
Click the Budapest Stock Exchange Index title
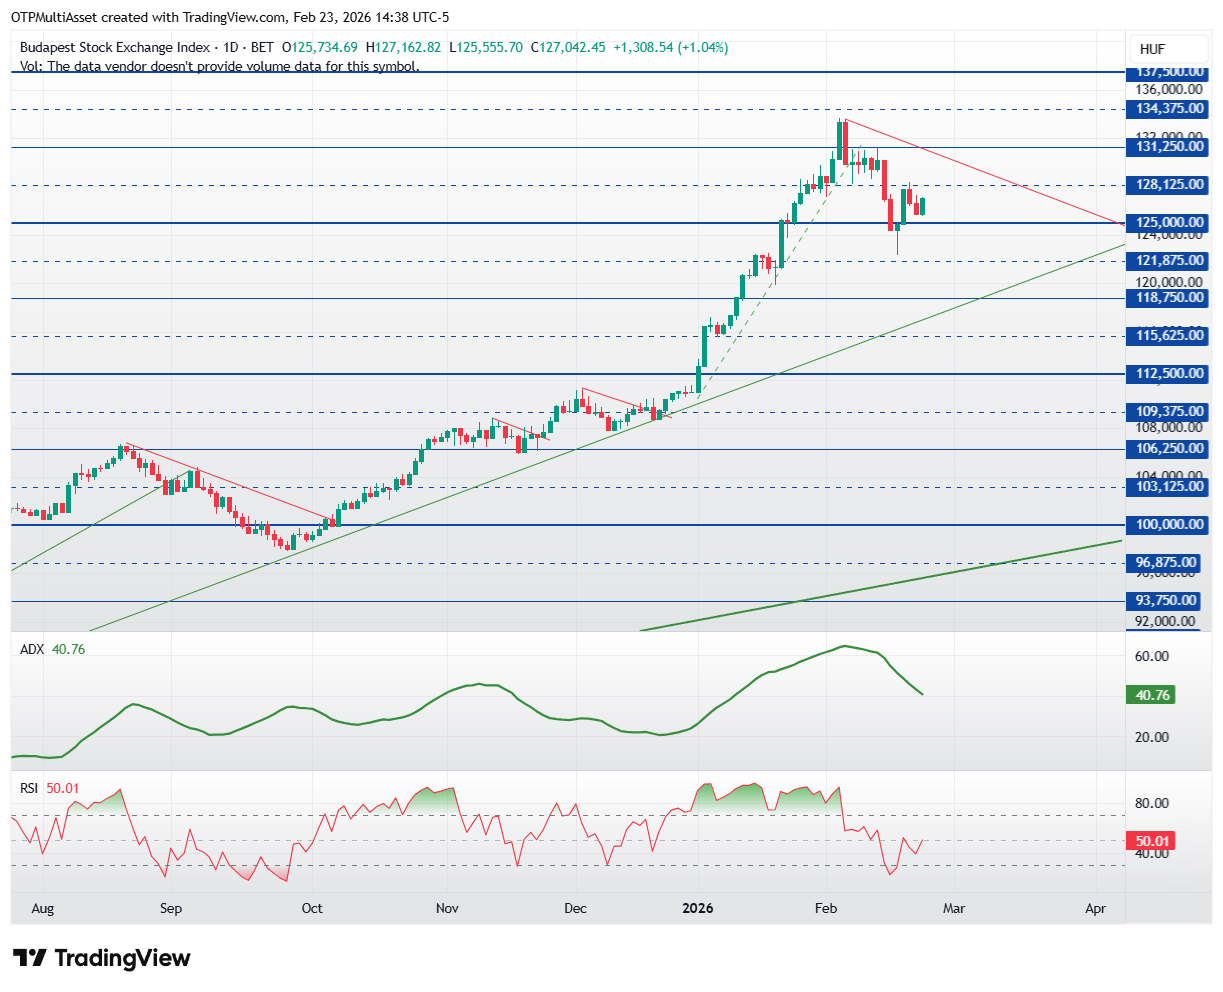click(115, 47)
